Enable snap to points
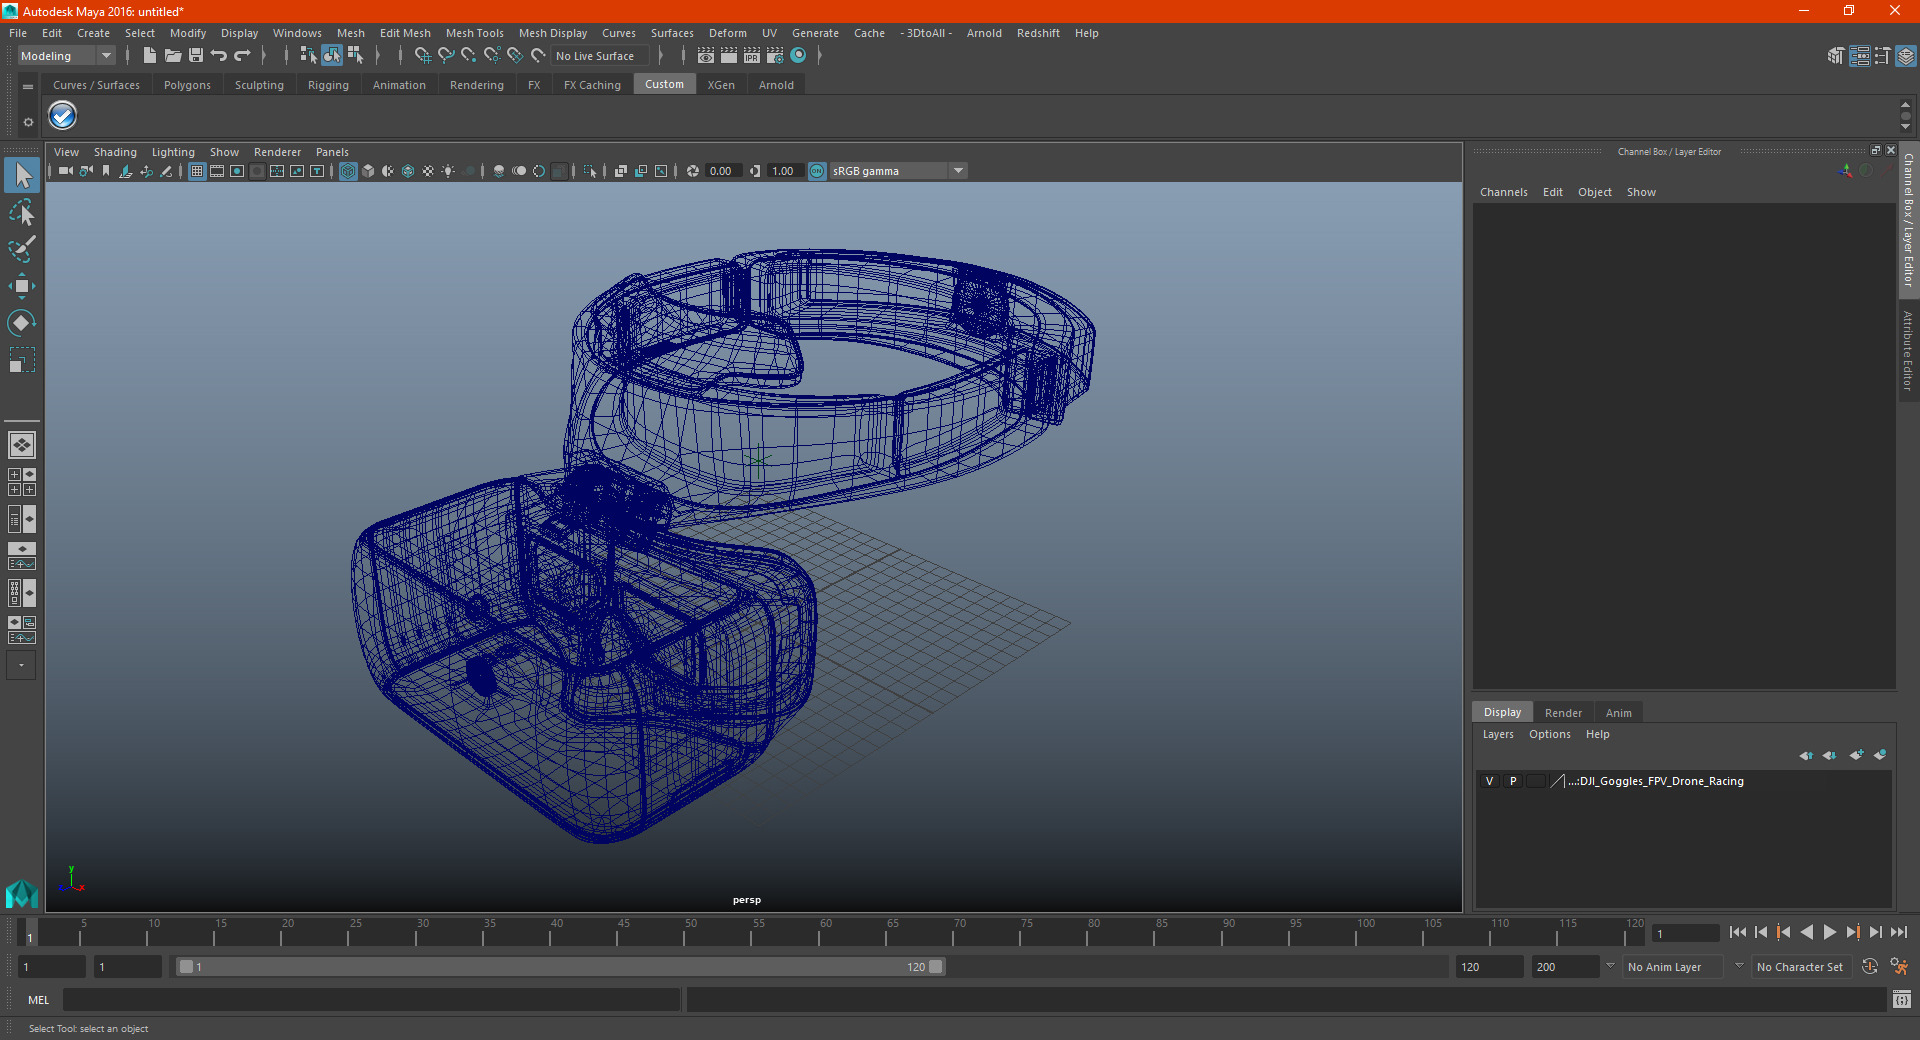 (469, 56)
